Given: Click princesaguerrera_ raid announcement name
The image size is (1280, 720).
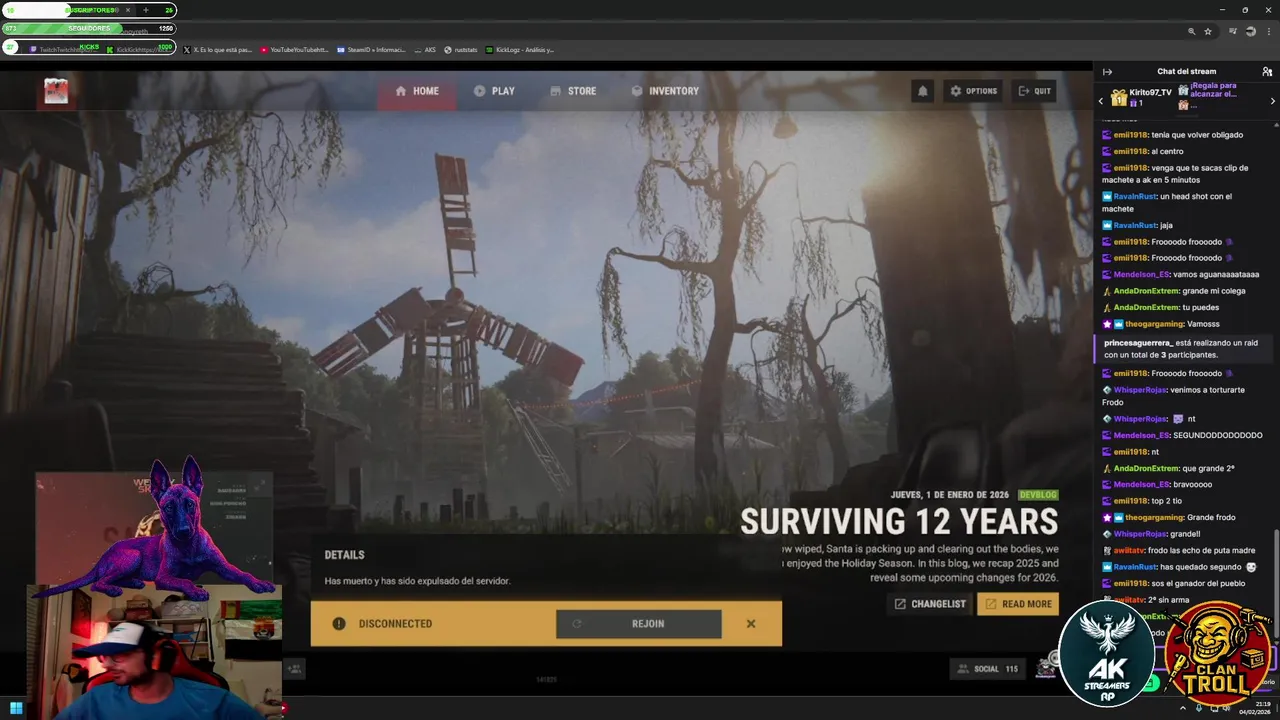Looking at the screenshot, I should 1138,343.
